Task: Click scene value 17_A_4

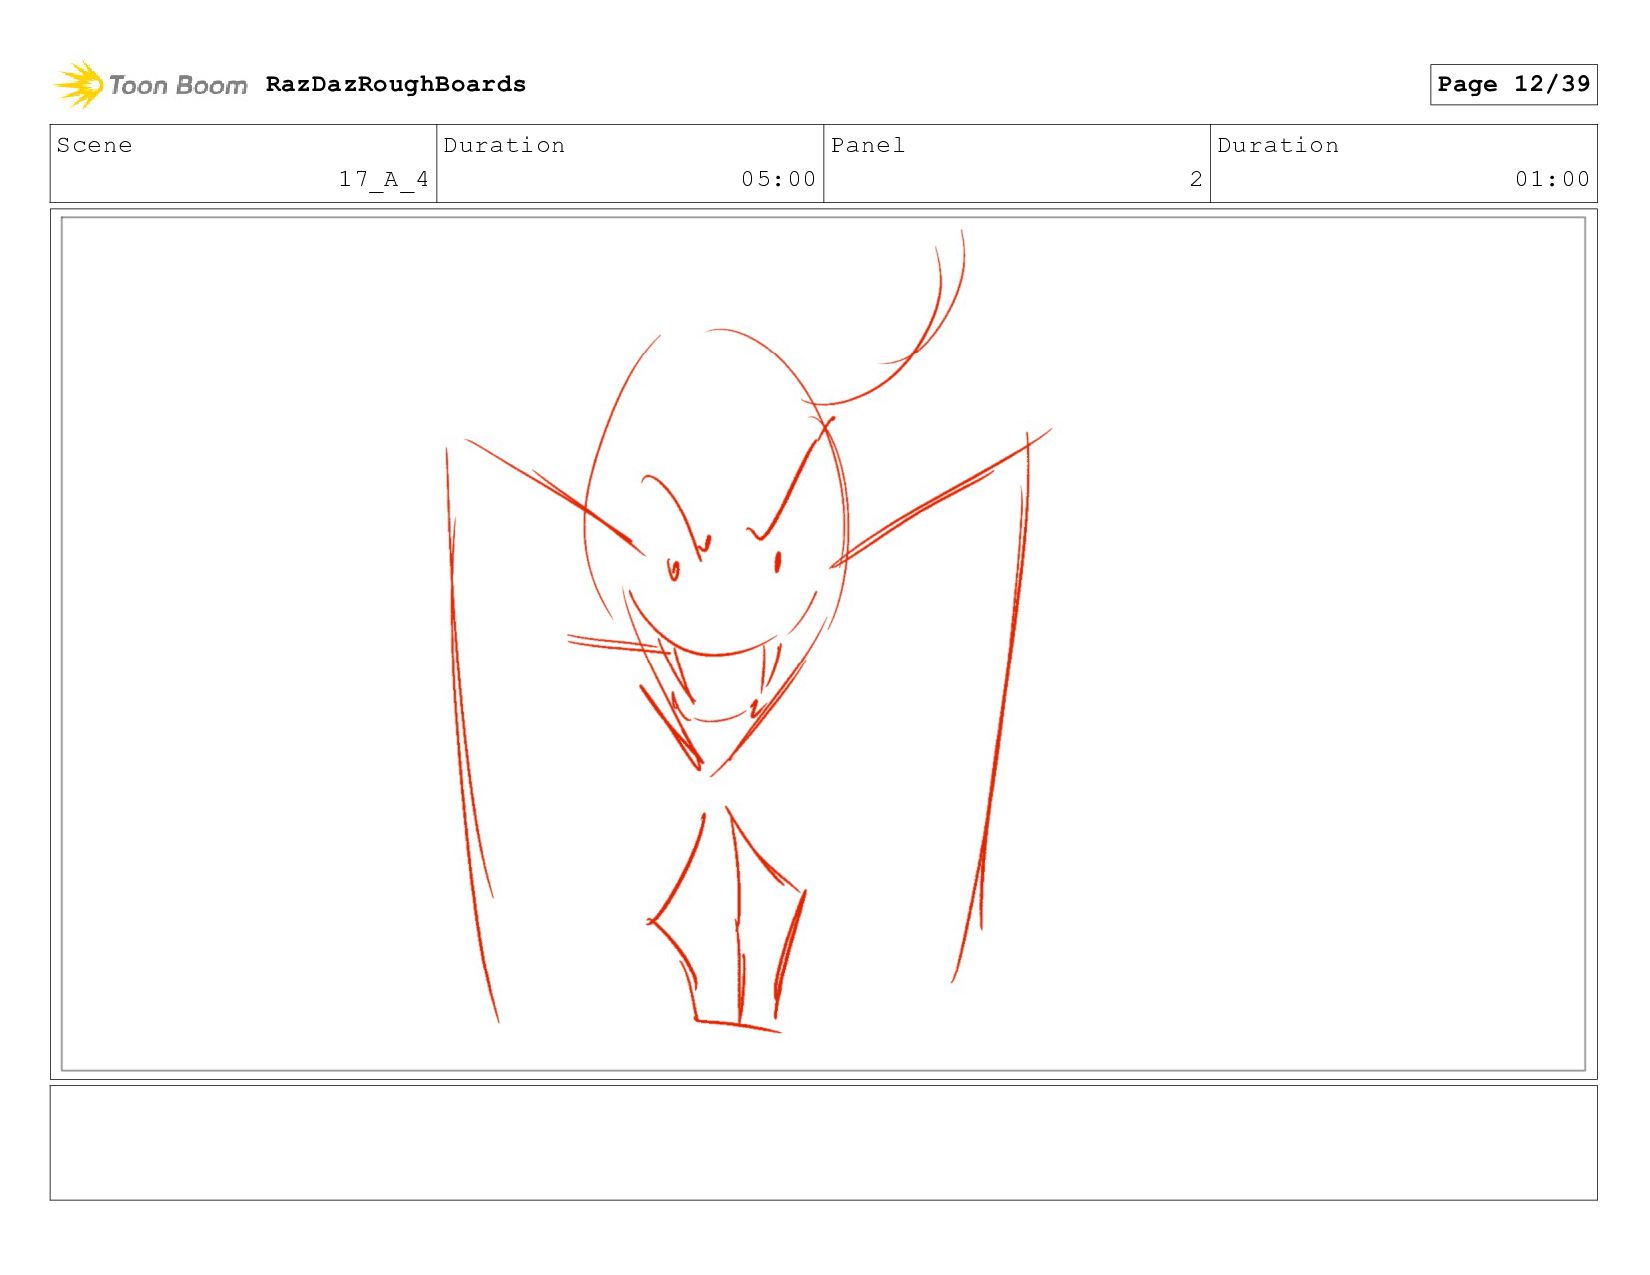Action: (x=384, y=179)
